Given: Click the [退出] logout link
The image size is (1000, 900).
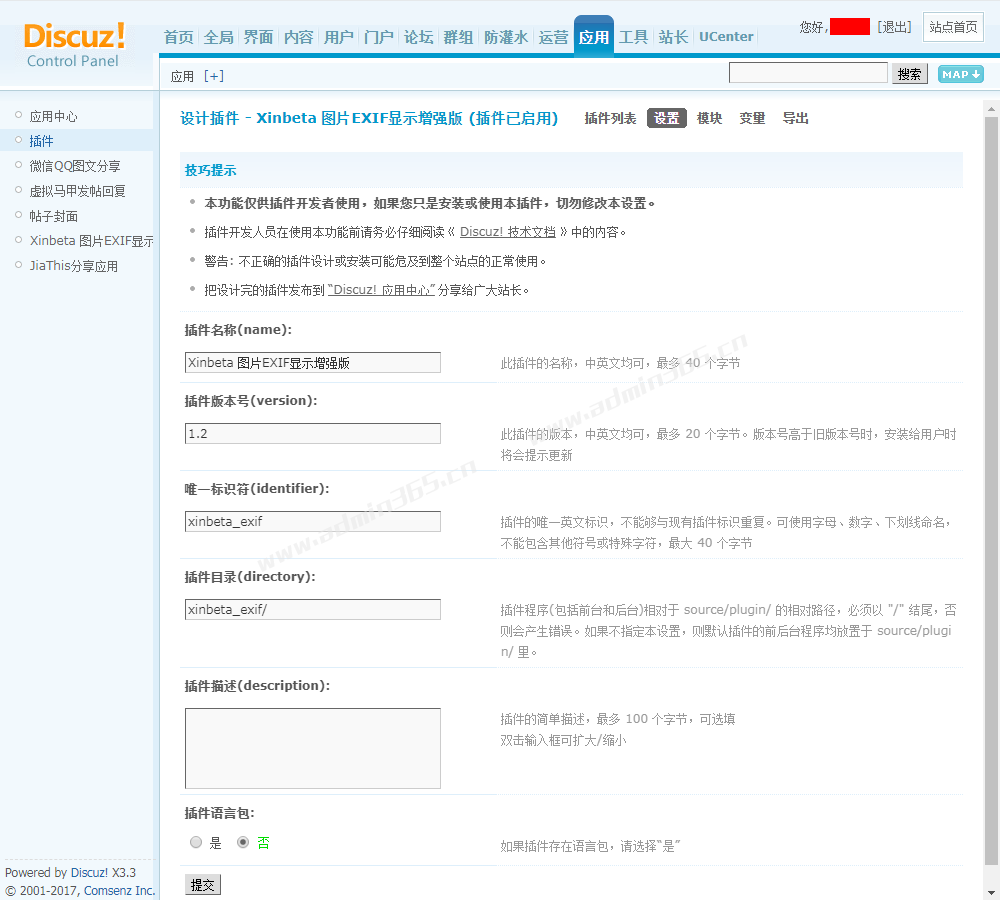Looking at the screenshot, I should (x=894, y=27).
